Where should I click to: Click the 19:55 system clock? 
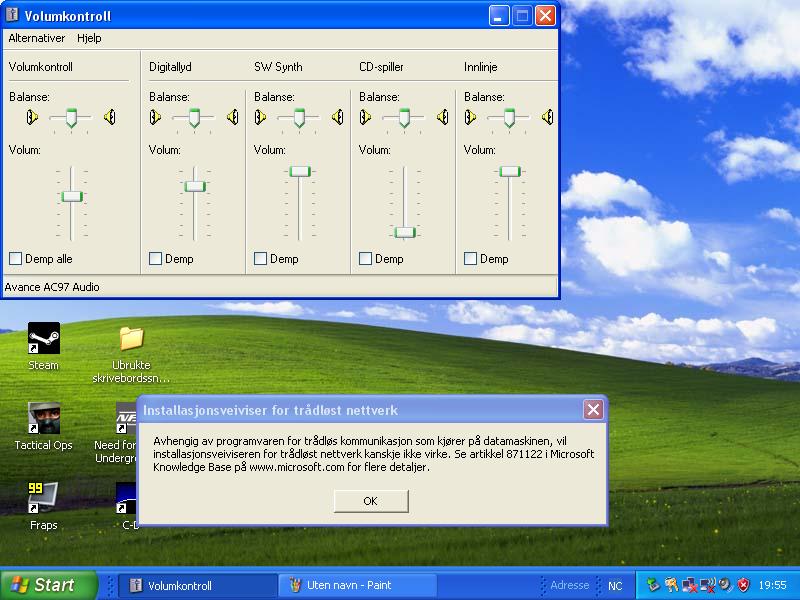point(772,585)
